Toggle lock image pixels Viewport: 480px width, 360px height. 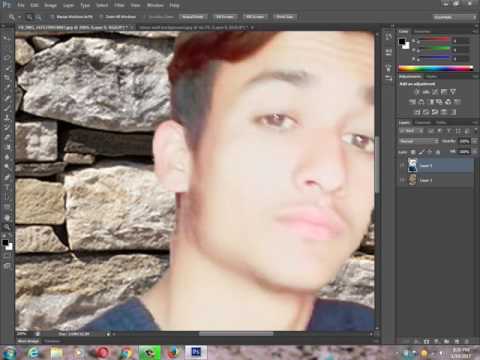pyautogui.click(x=421, y=152)
